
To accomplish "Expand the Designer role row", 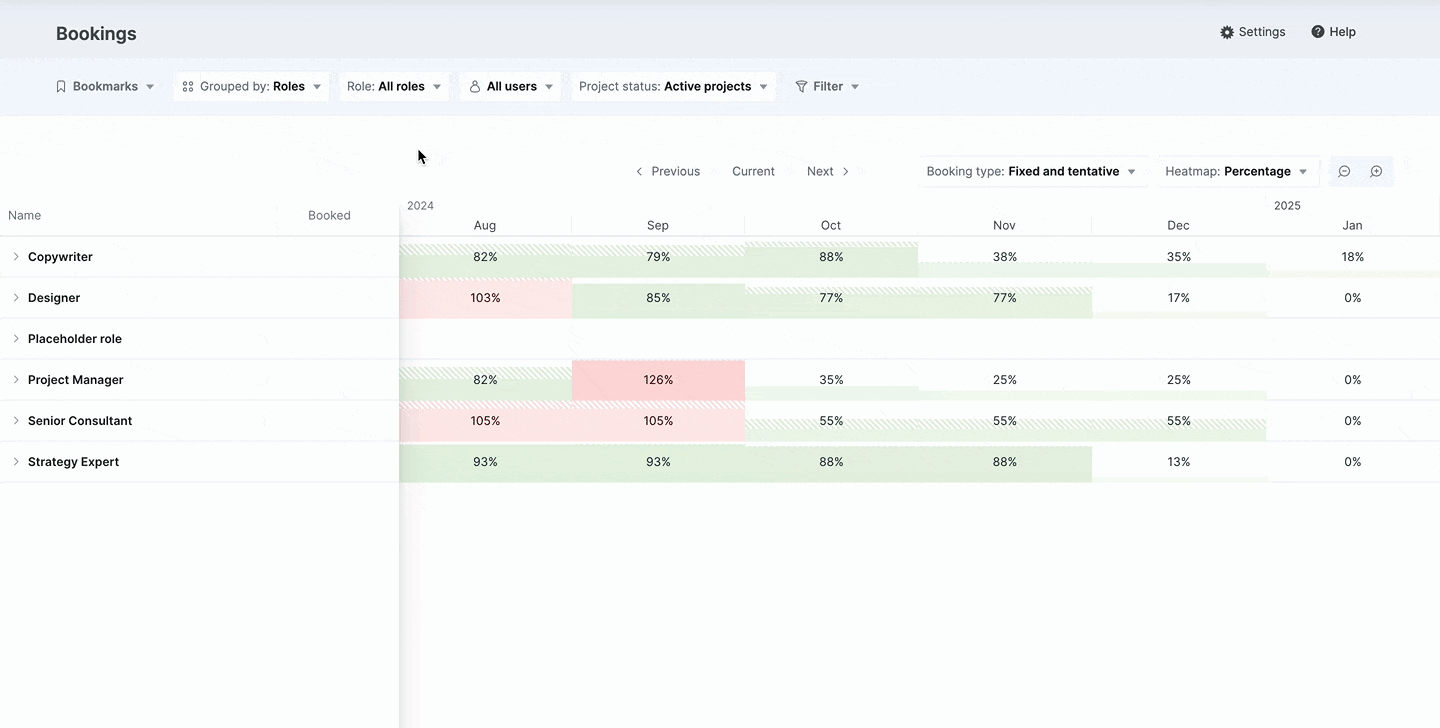I will (x=16, y=298).
